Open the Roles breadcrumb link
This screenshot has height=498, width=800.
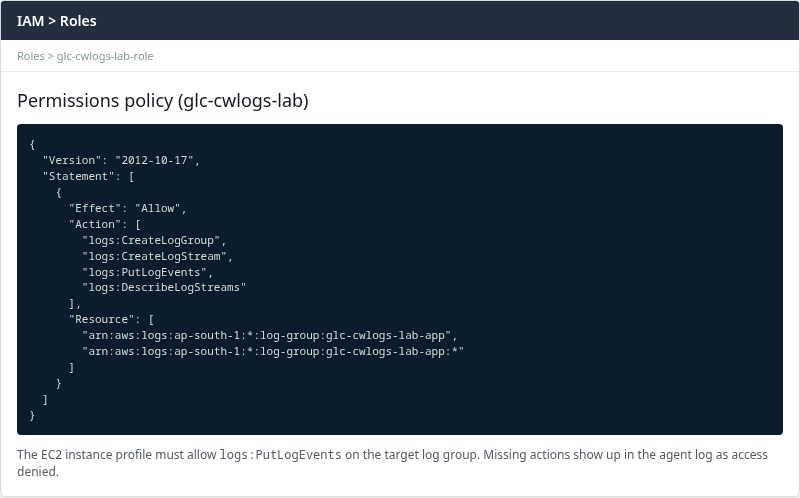[x=31, y=56]
